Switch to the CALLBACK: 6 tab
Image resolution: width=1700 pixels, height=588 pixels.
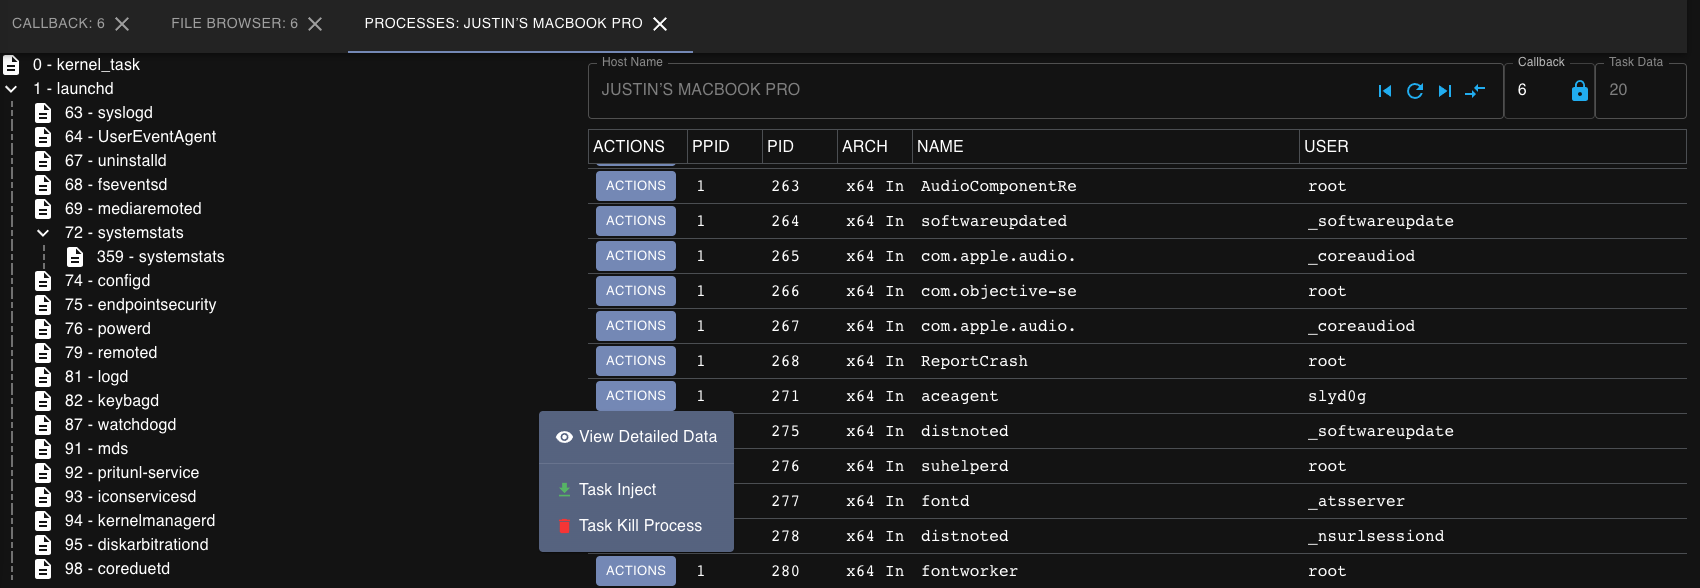(x=58, y=23)
